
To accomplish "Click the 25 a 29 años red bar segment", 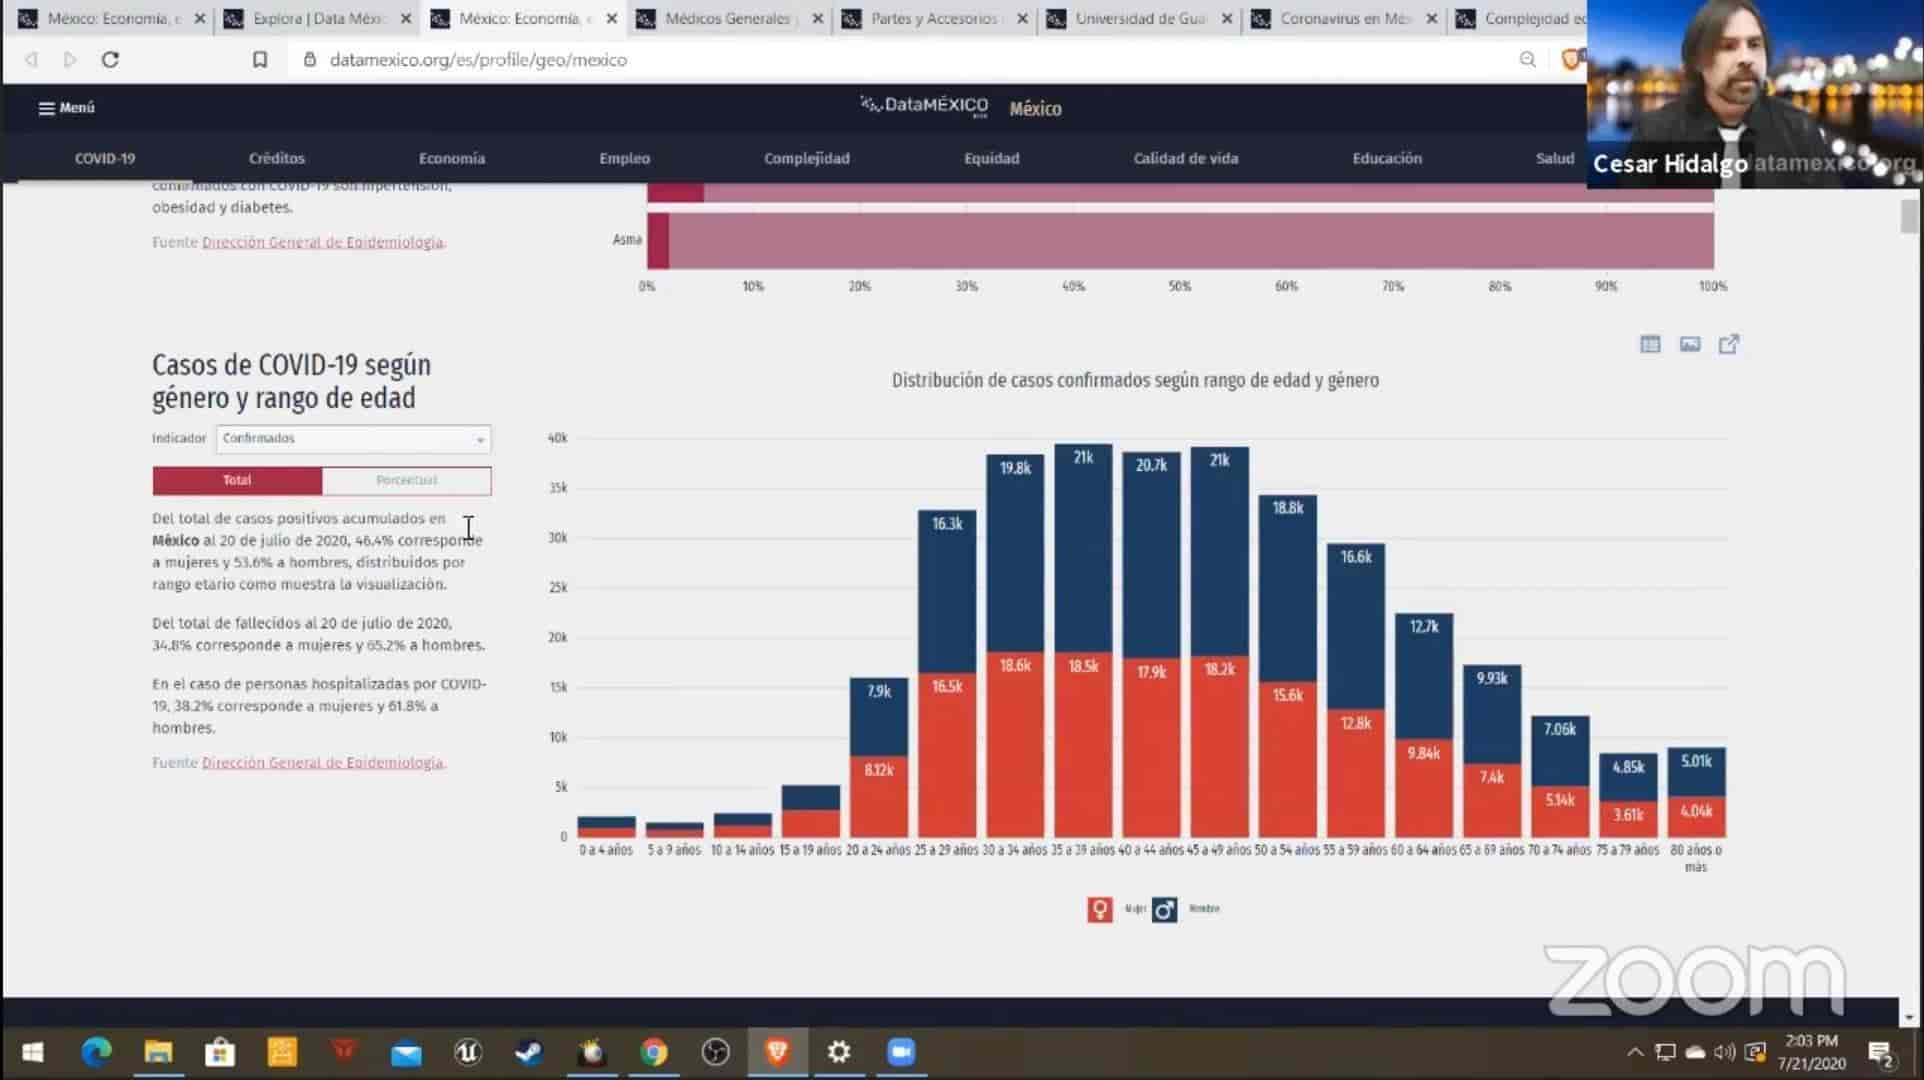I will pyautogui.click(x=947, y=756).
